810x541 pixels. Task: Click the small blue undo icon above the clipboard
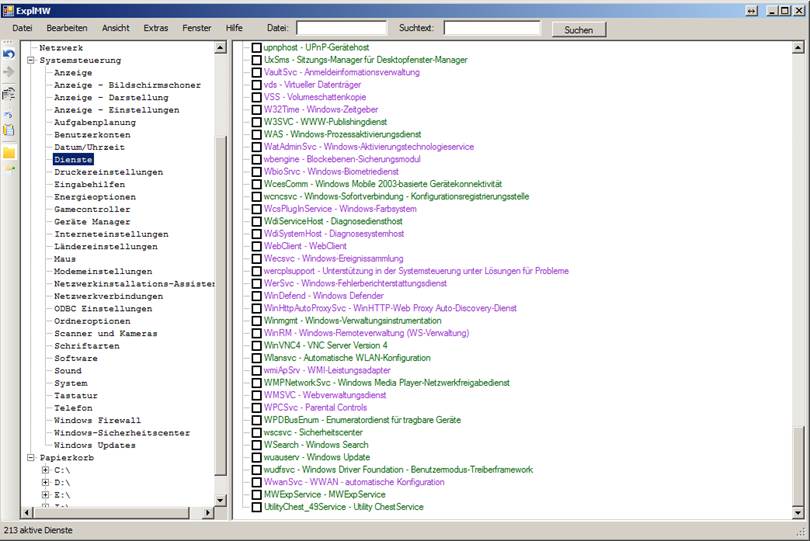pos(8,115)
